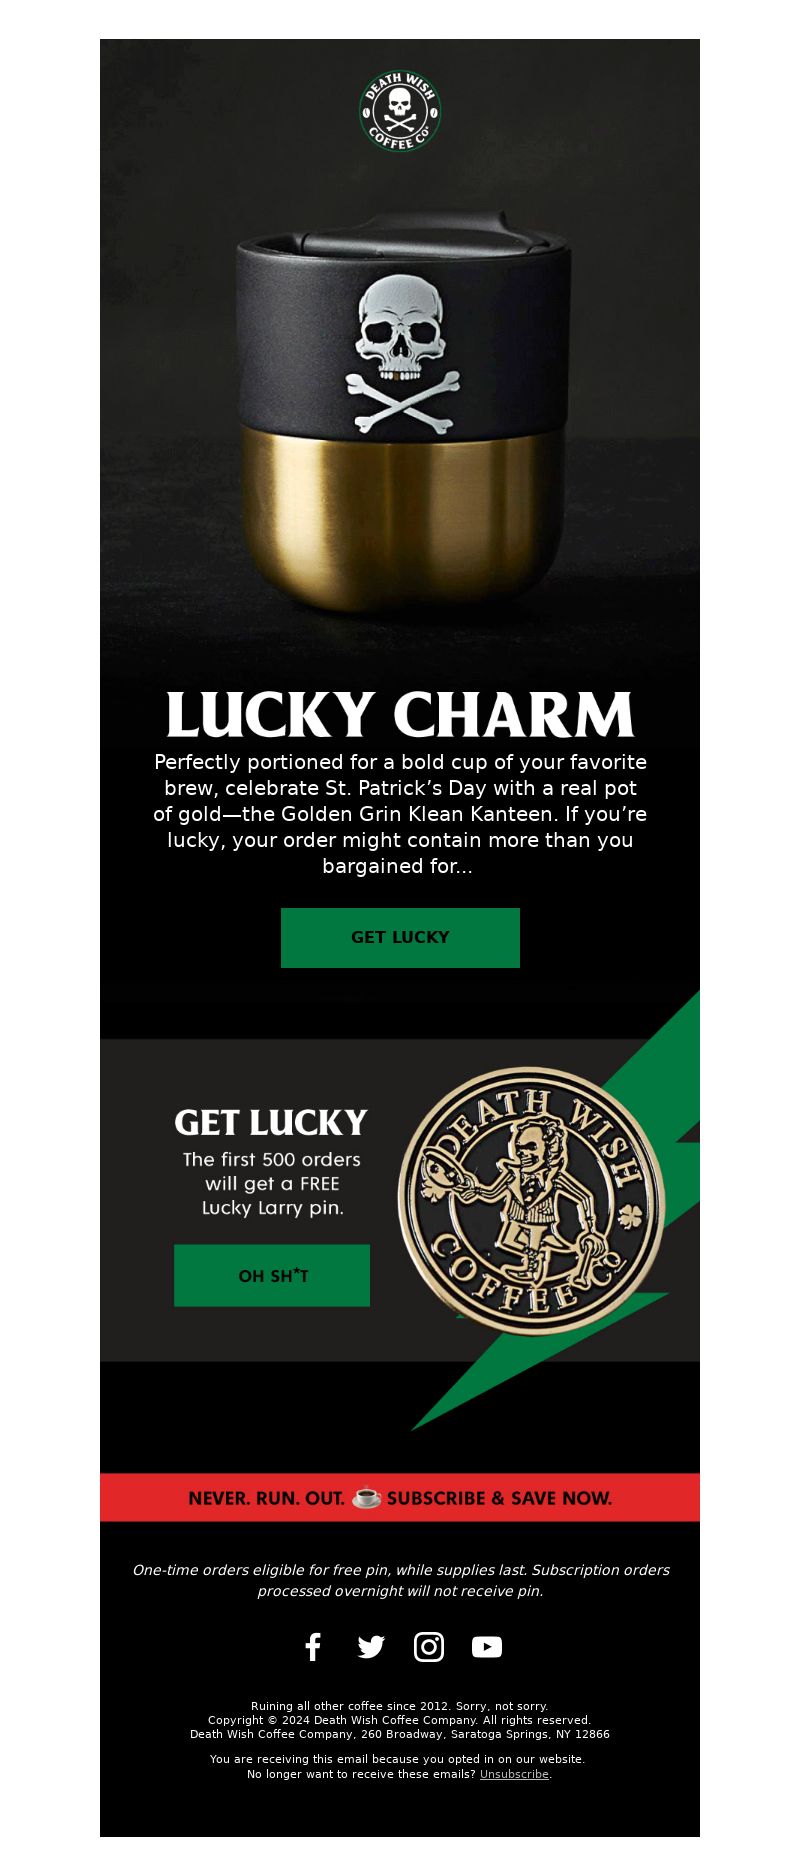
Task: Open the Lucky Larry pin image
Action: [531, 1200]
